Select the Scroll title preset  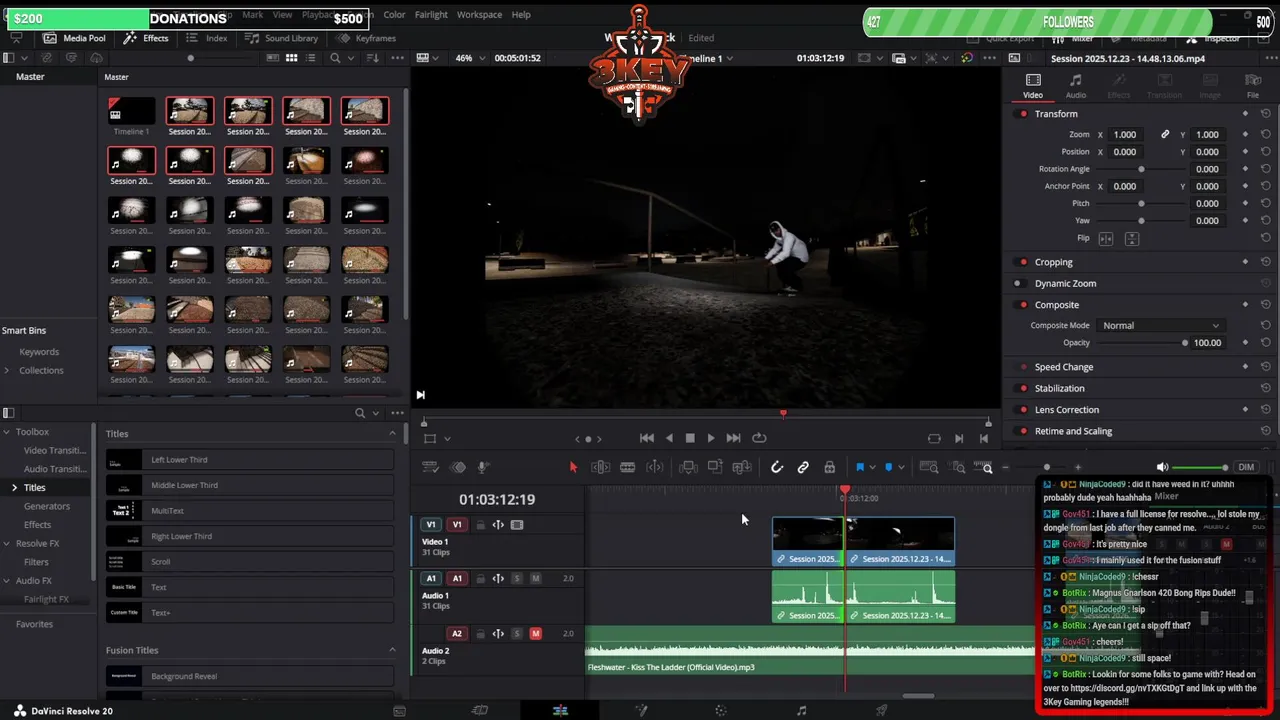(250, 562)
